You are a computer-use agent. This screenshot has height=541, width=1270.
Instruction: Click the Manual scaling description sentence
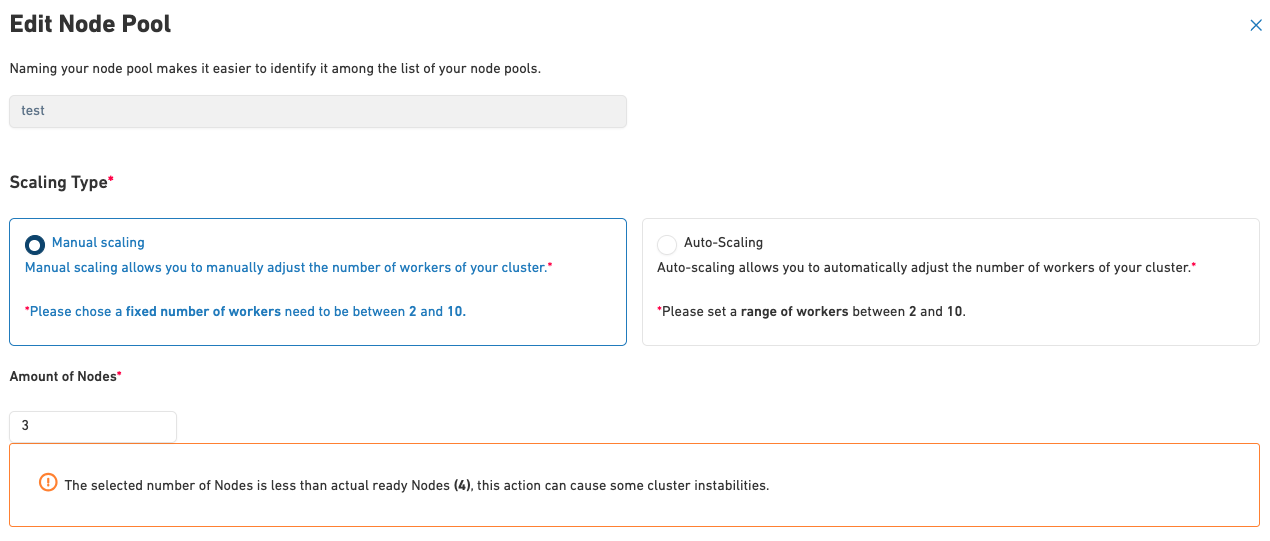[288, 268]
